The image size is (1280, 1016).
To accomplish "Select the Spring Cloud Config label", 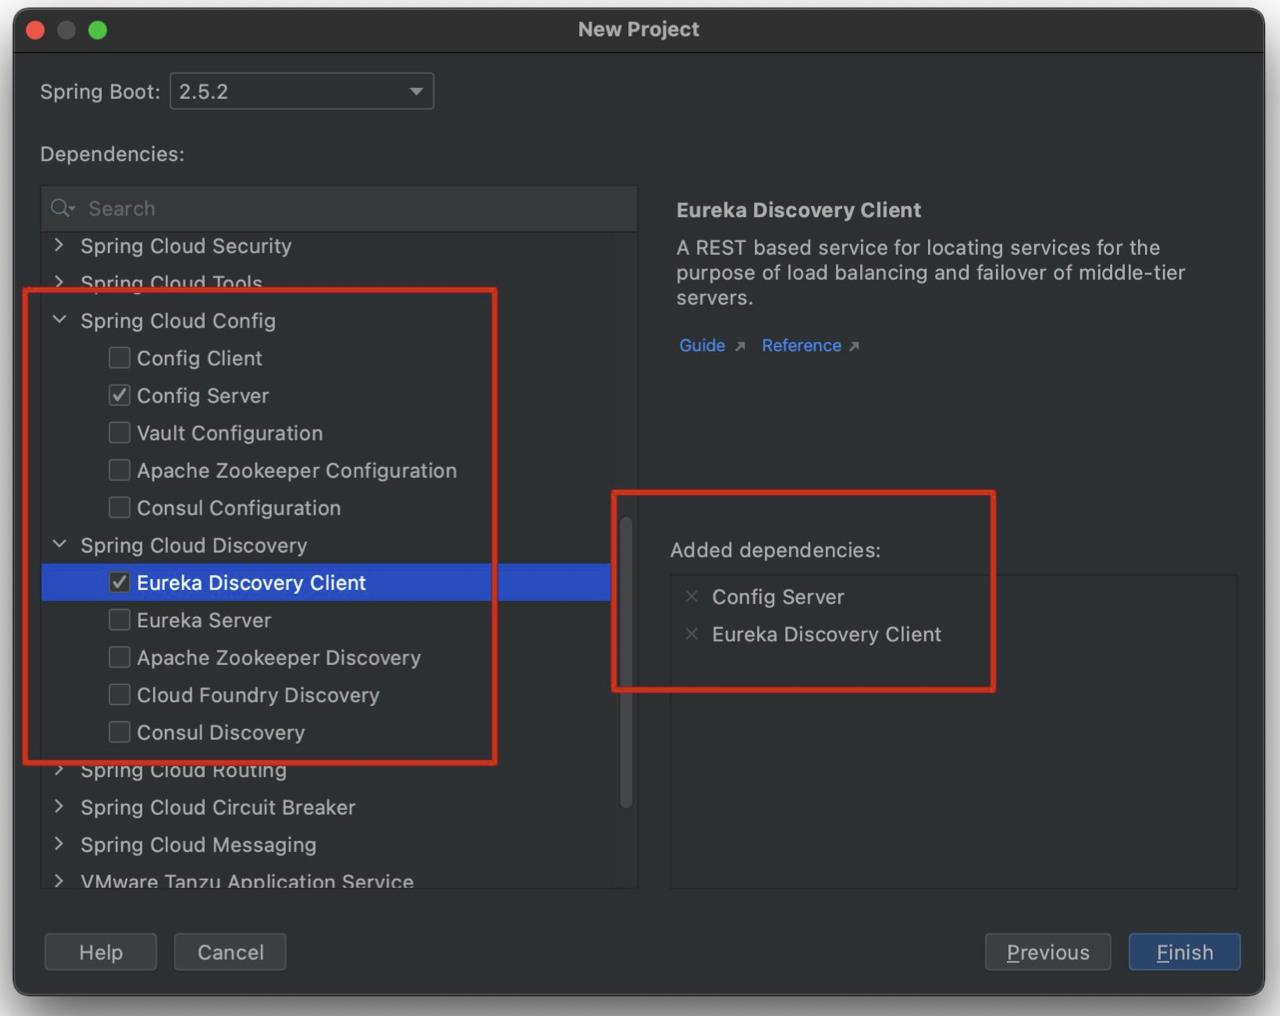I will point(178,320).
